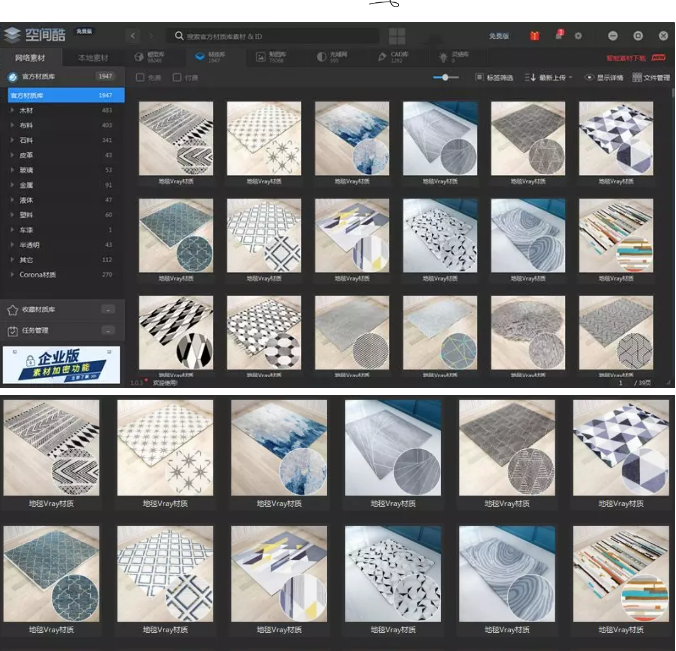676x651 pixels.
Task: Click the 官方材质库 round blue icon
Action: 13,77
